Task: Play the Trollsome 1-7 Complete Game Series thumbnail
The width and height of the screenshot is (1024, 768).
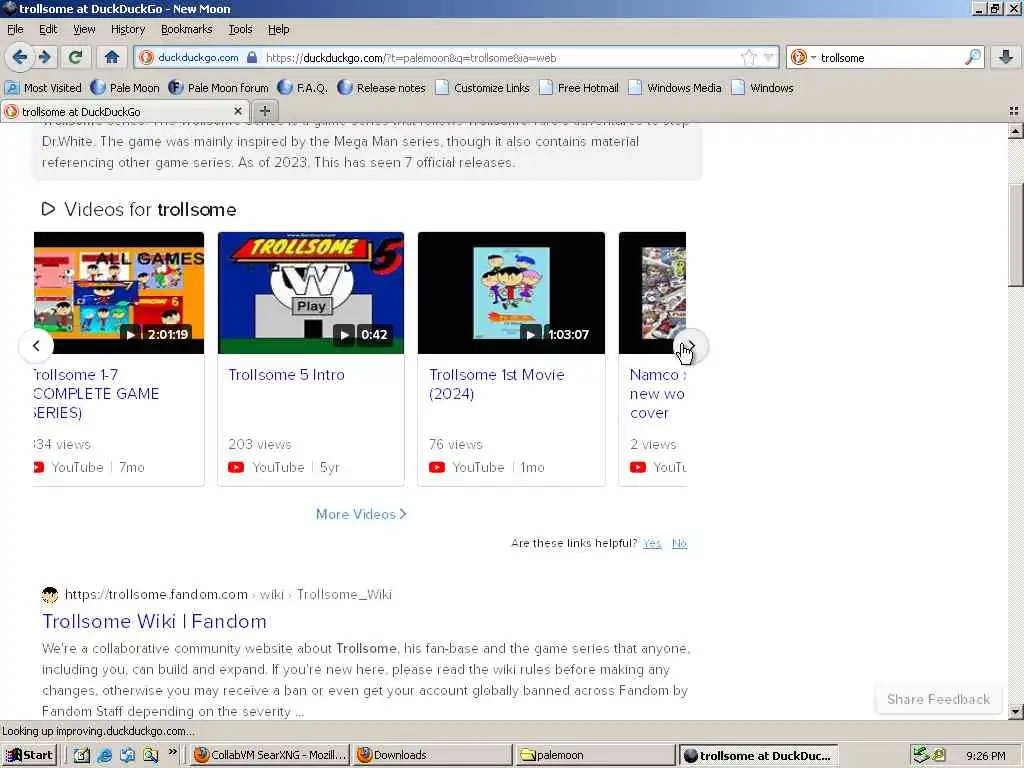Action: (x=119, y=293)
